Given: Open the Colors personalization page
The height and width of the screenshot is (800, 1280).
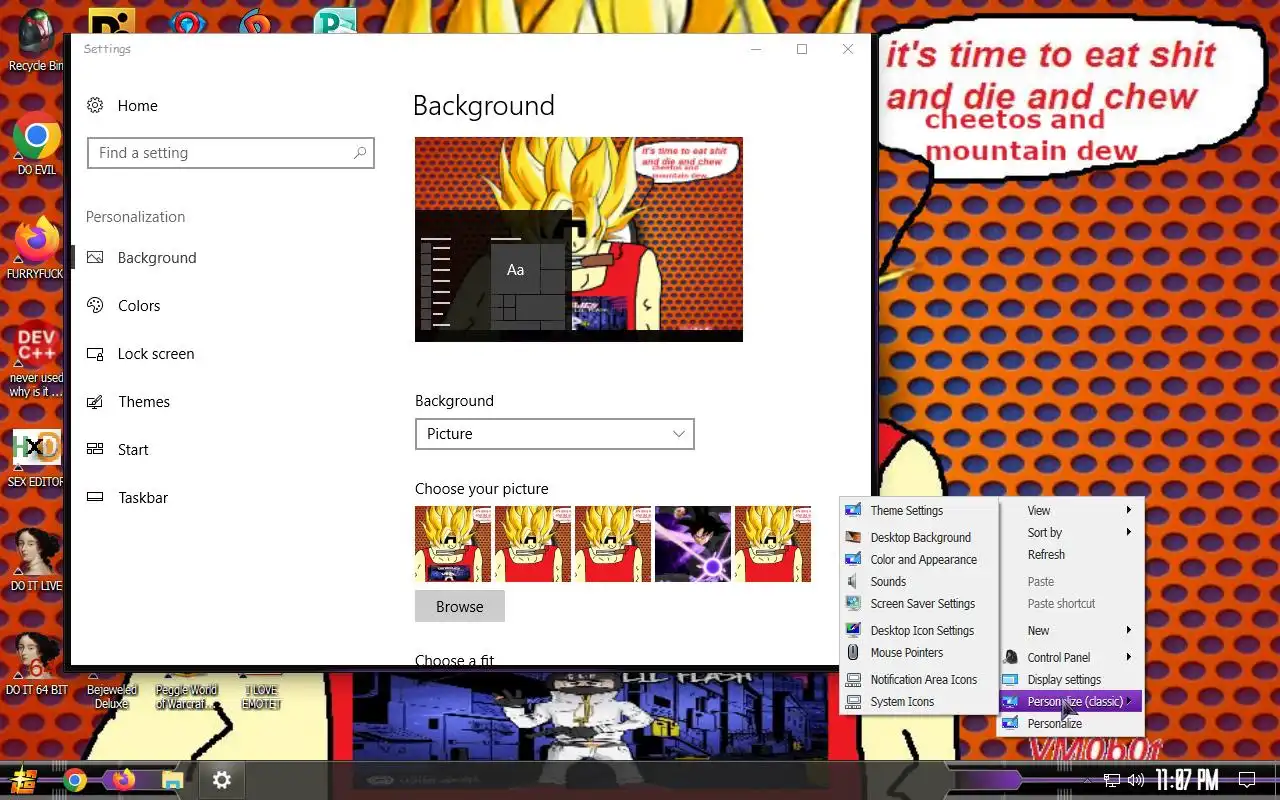Looking at the screenshot, I should pyautogui.click(x=139, y=306).
